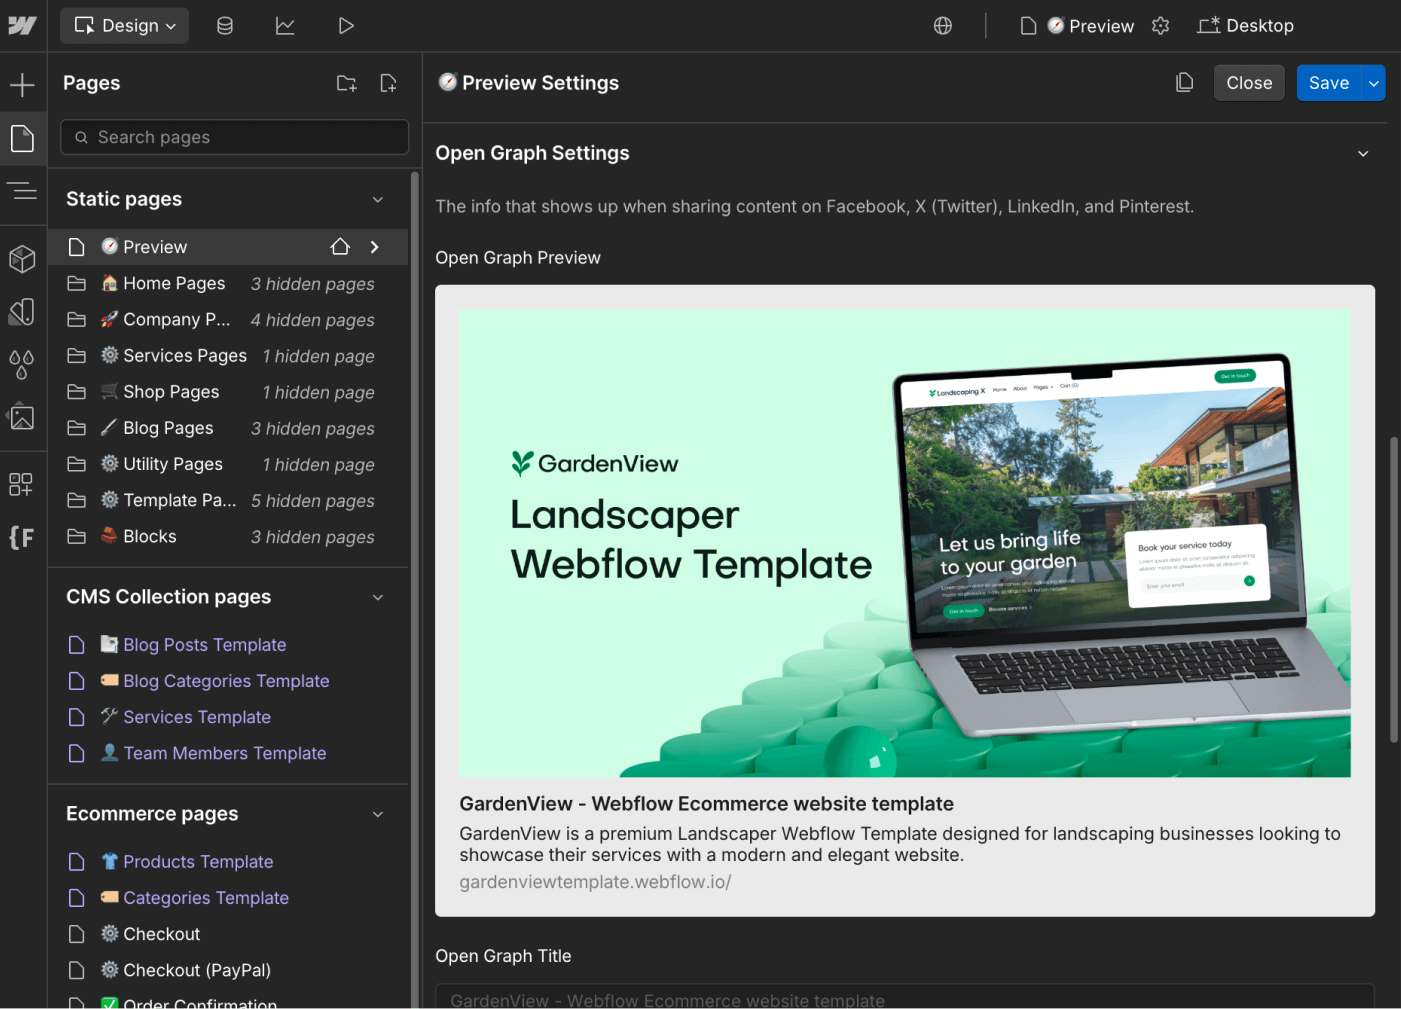
Task: Open page settings gear near Preview
Action: [1160, 25]
